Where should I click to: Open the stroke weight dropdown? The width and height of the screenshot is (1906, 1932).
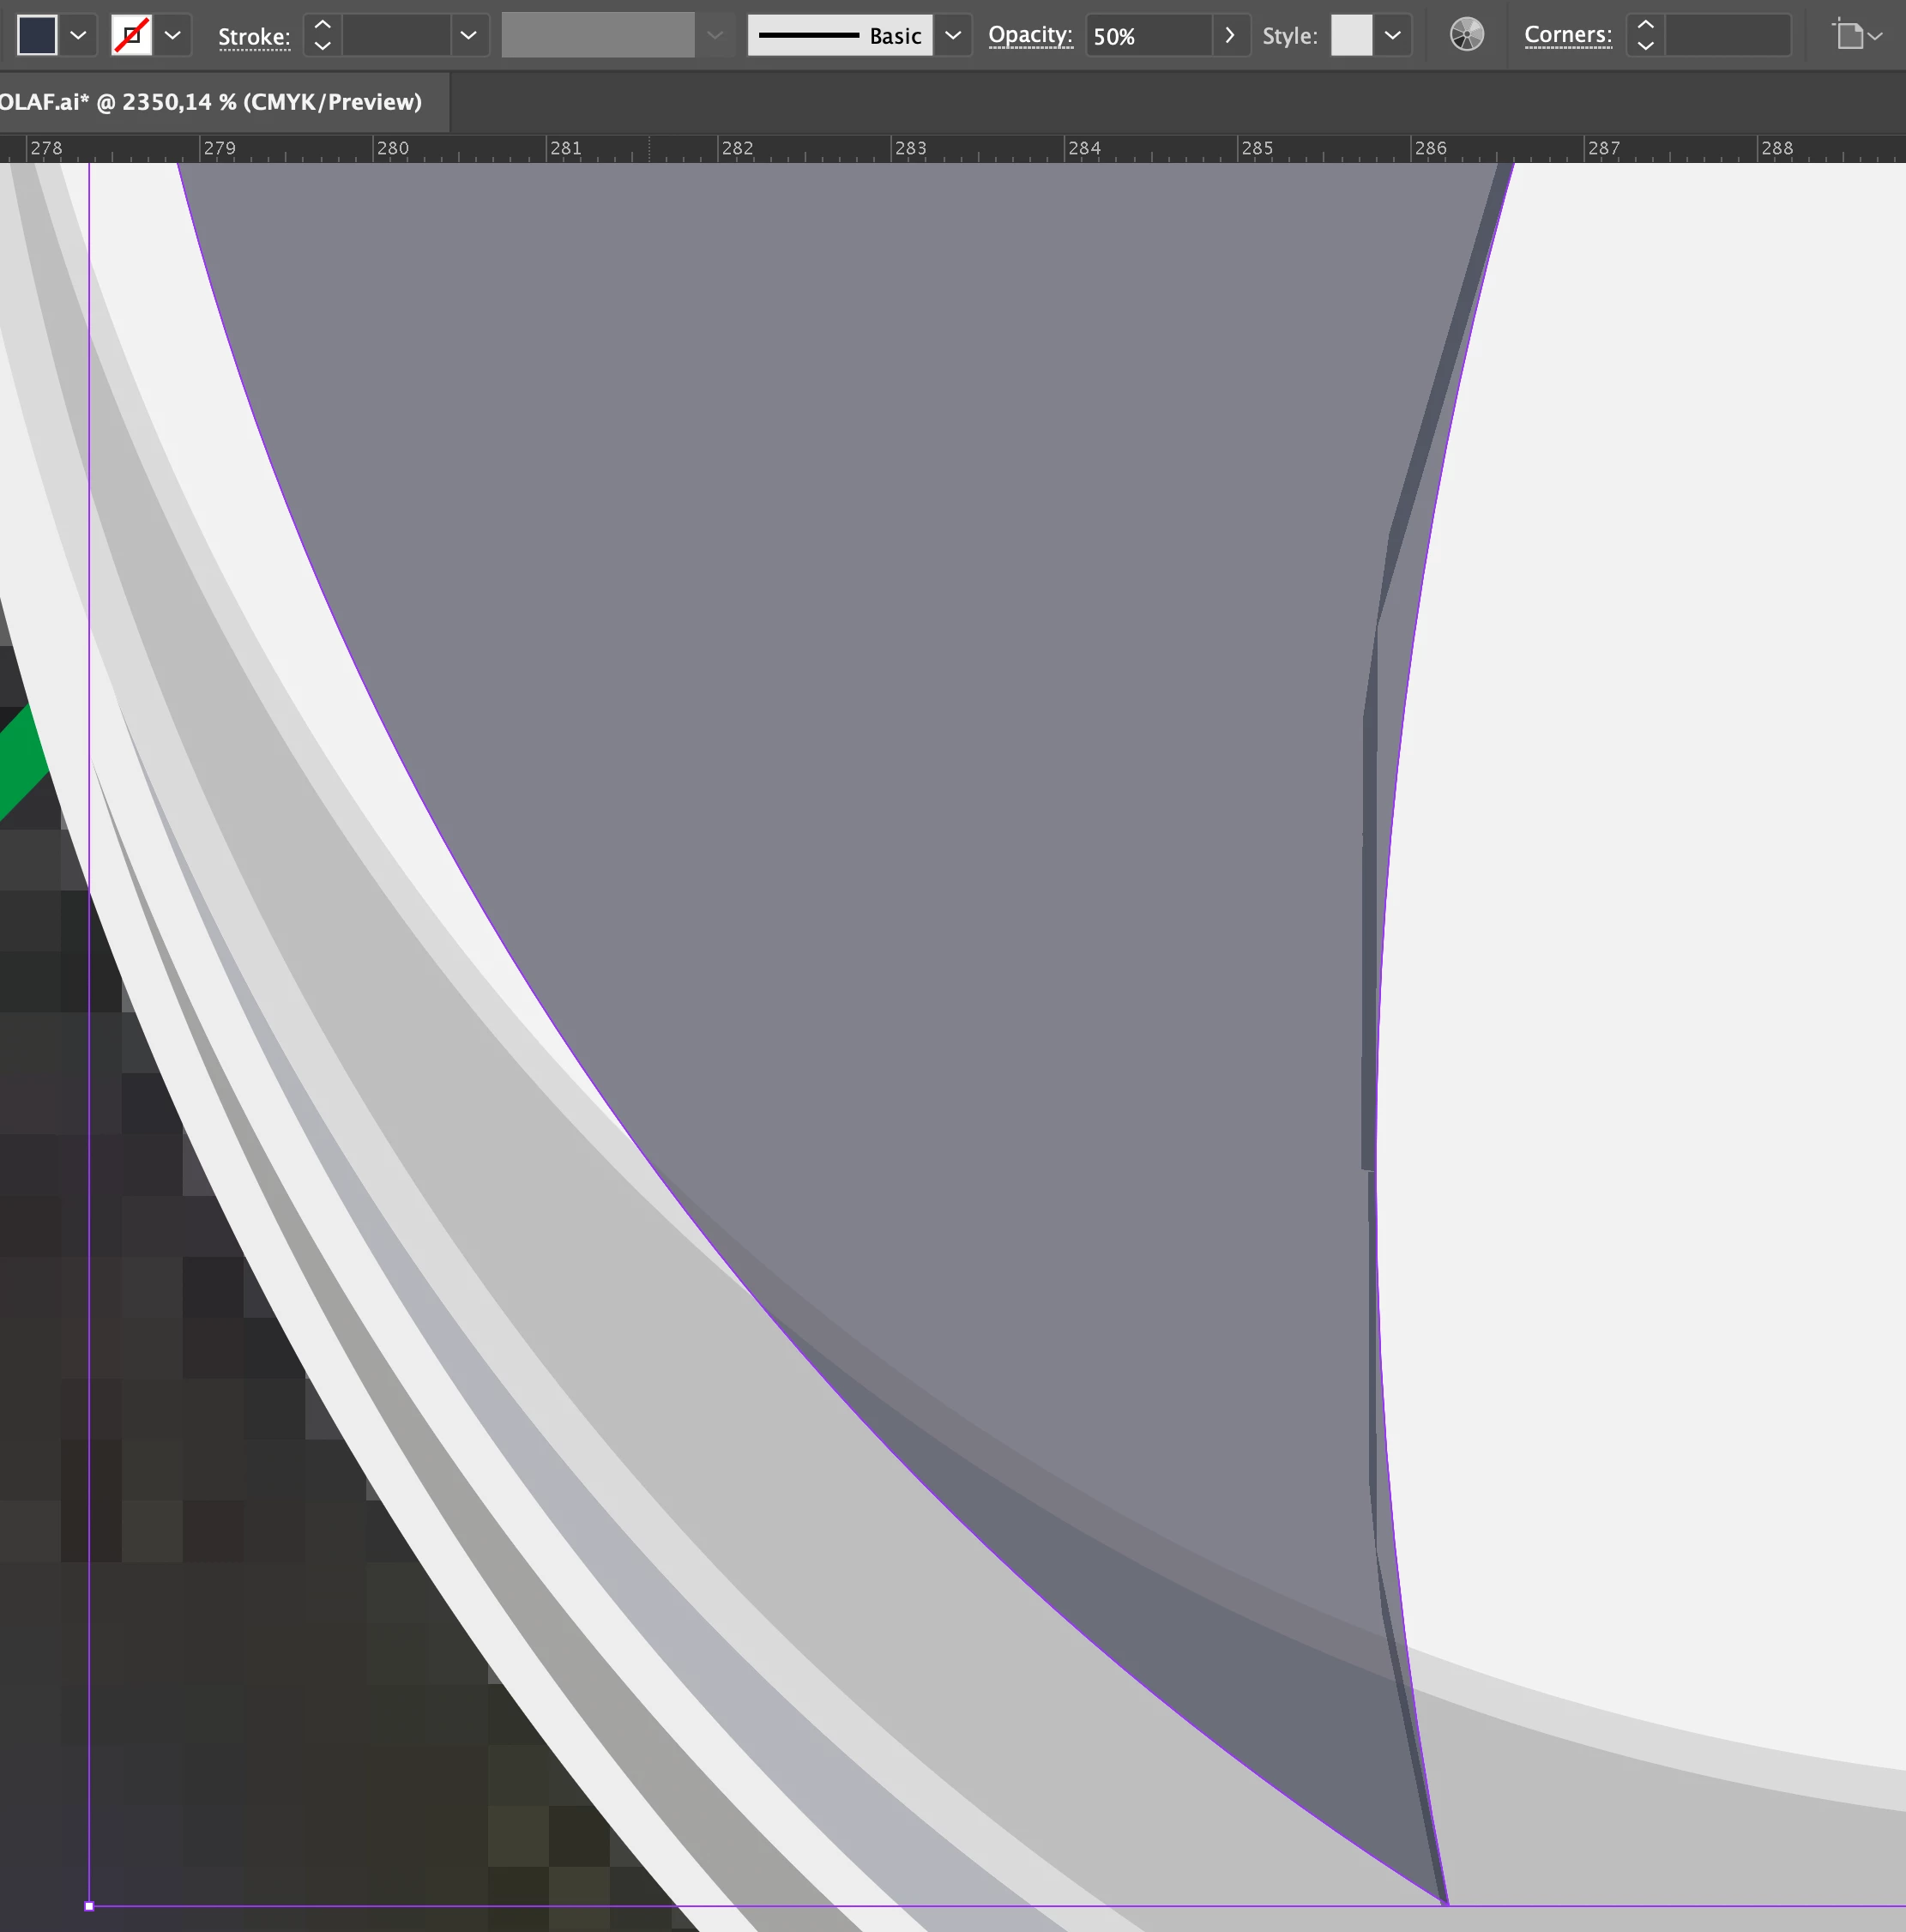pos(468,35)
